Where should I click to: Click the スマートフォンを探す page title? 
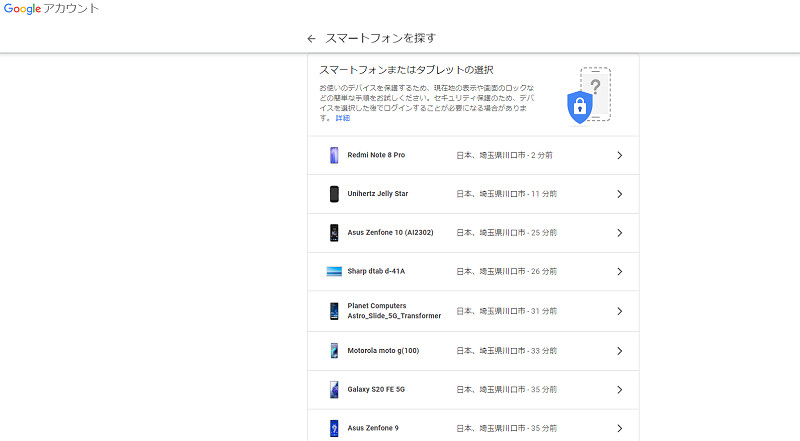pos(381,38)
